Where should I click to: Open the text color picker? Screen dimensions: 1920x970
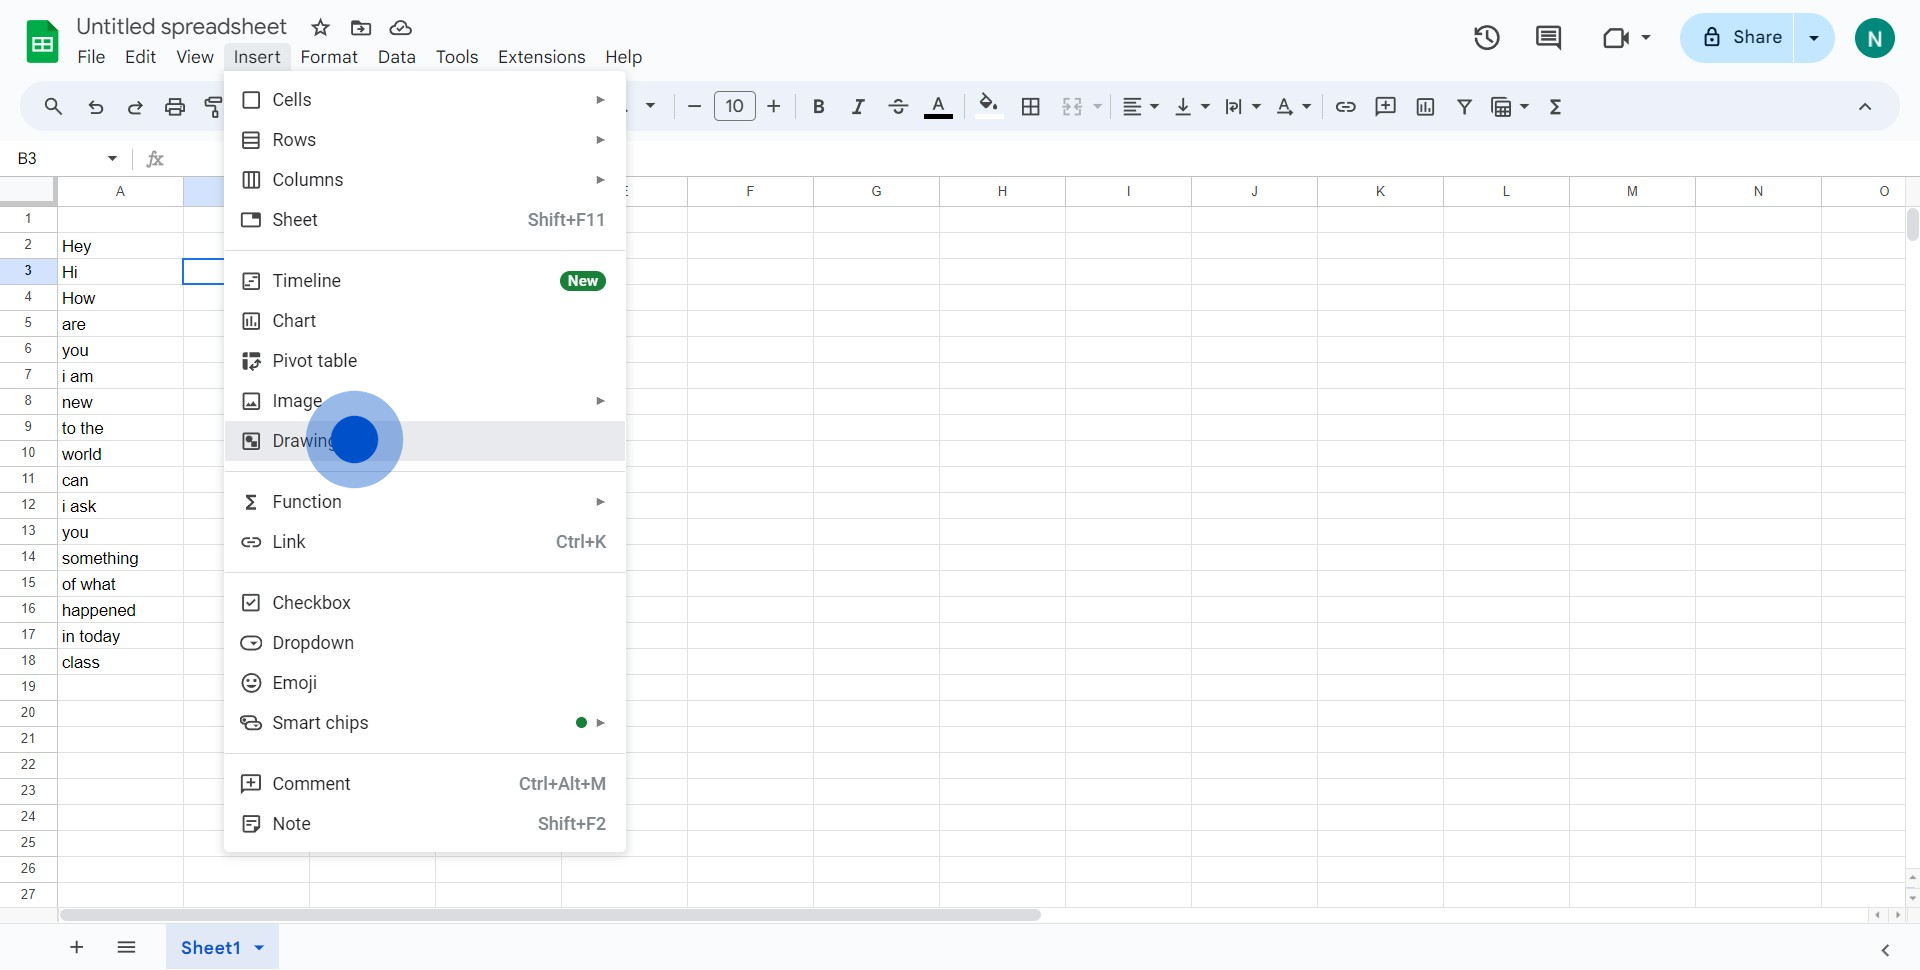coord(937,107)
